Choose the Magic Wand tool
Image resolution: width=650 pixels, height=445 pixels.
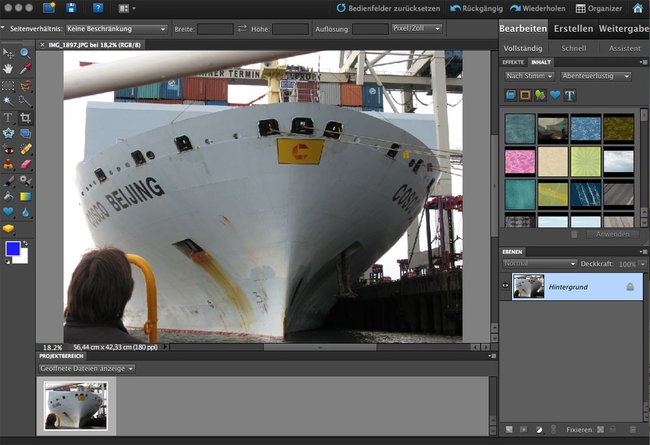(x=8, y=101)
